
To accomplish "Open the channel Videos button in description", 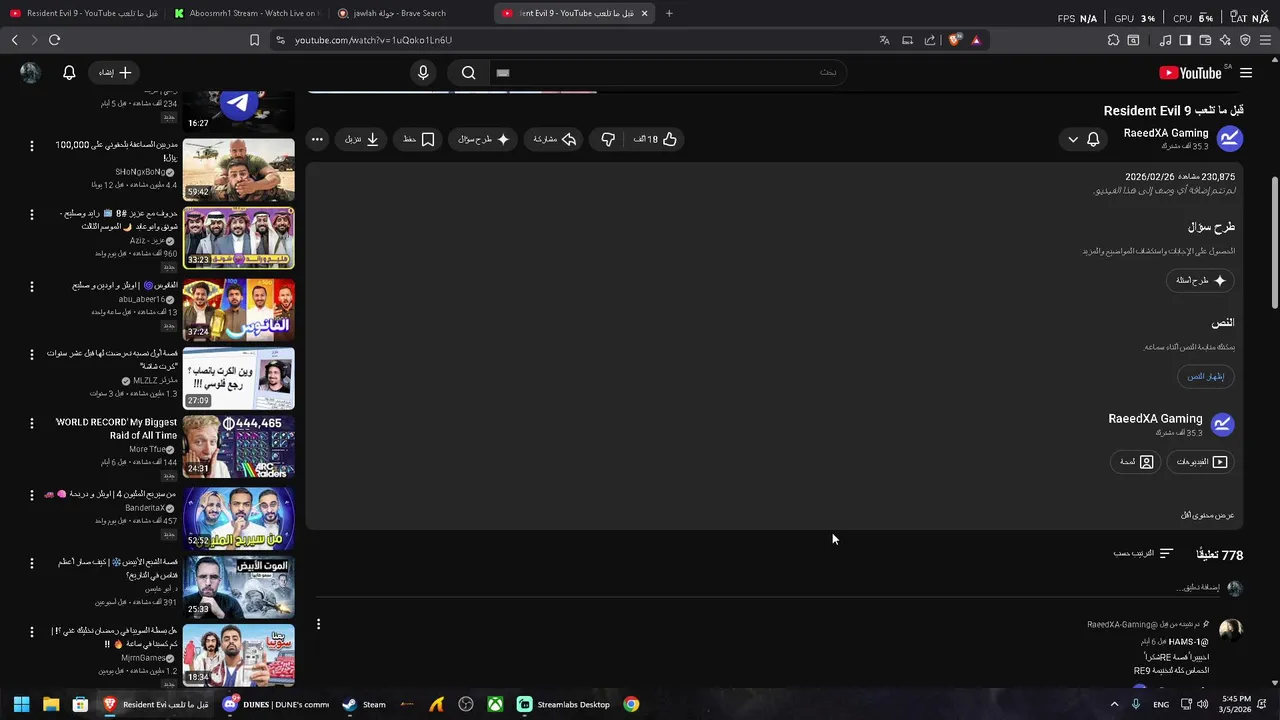I will click(x=1200, y=462).
